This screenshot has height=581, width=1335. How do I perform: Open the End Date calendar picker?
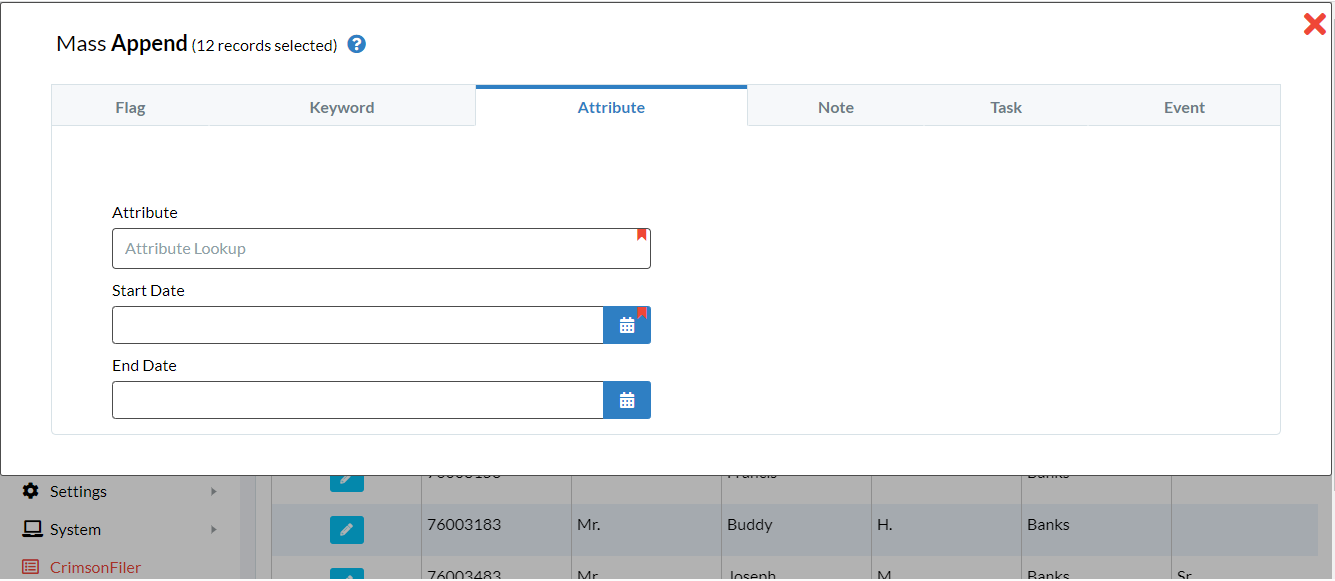[x=627, y=400]
